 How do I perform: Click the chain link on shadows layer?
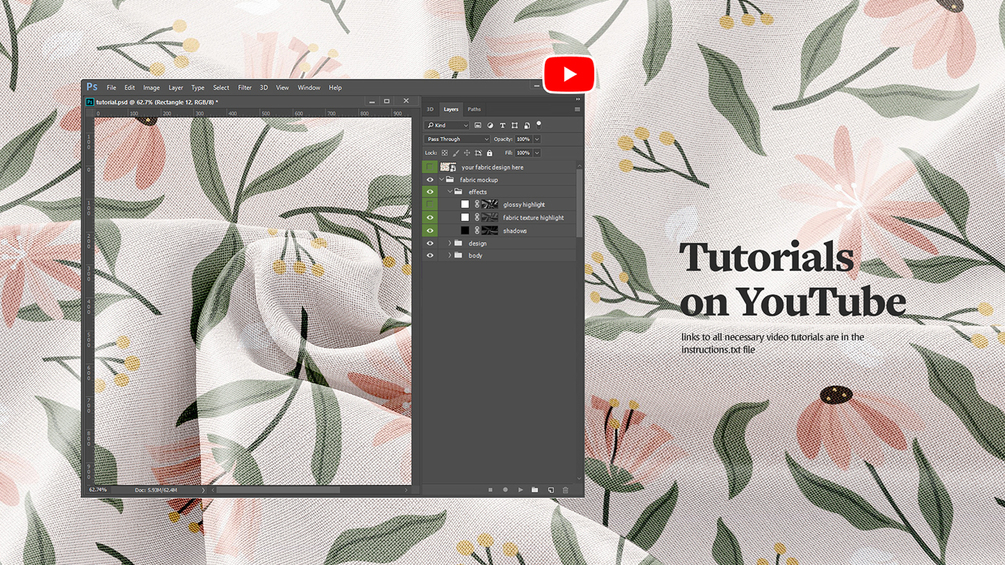click(477, 231)
